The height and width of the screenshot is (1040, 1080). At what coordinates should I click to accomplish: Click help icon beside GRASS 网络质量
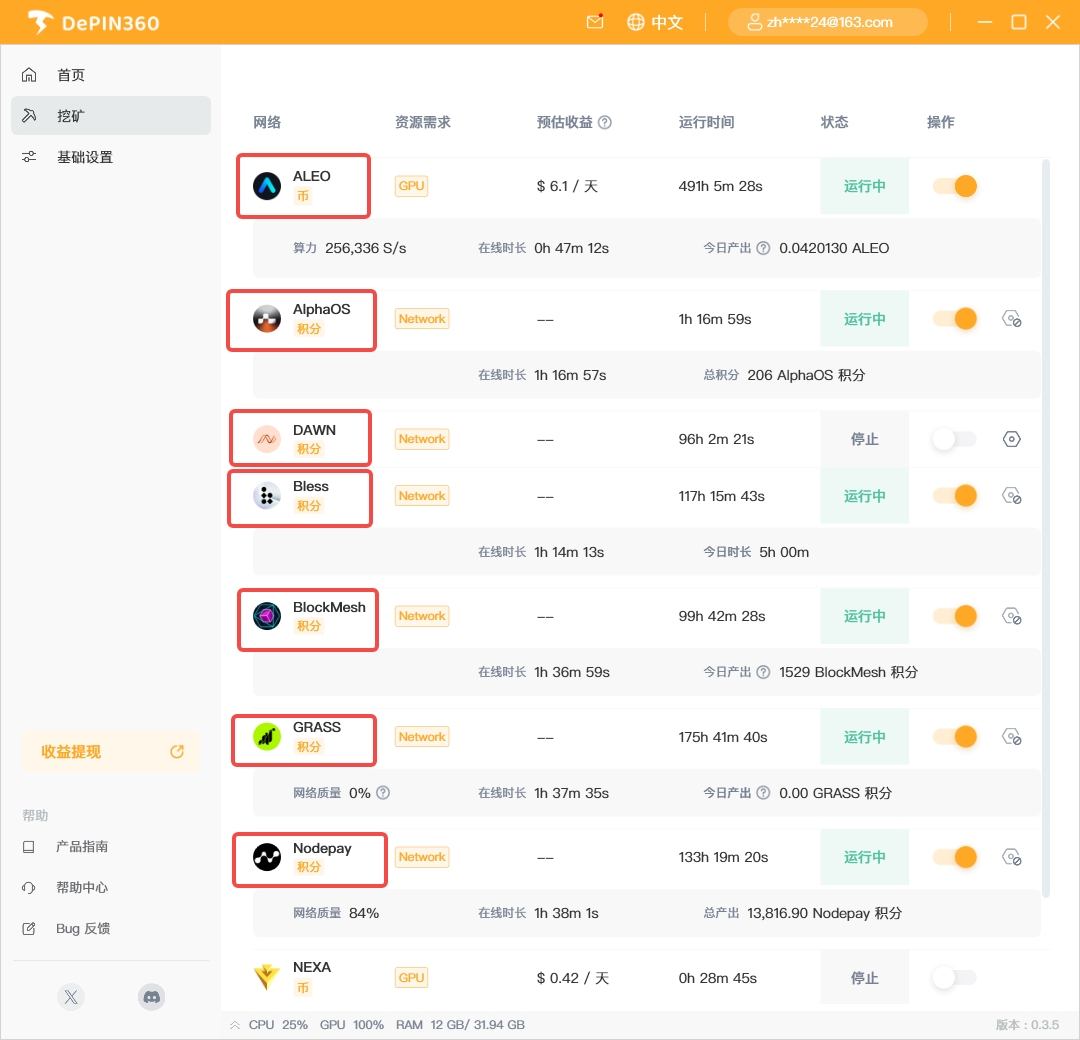tap(383, 793)
